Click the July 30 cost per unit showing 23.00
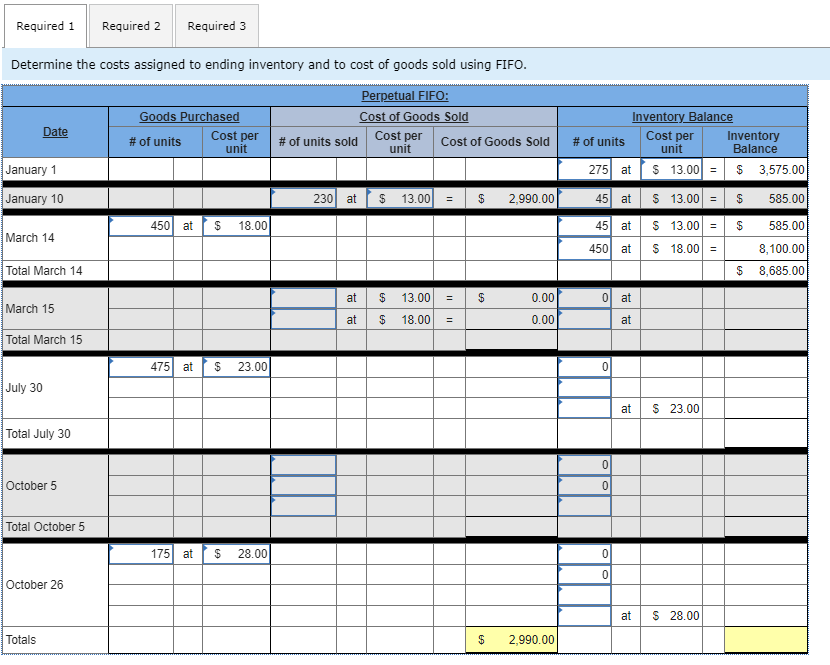The height and width of the screenshot is (665, 830). click(x=236, y=367)
